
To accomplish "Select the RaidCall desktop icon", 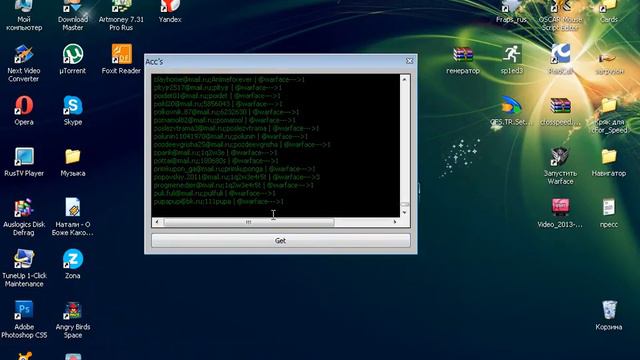I will (560, 60).
